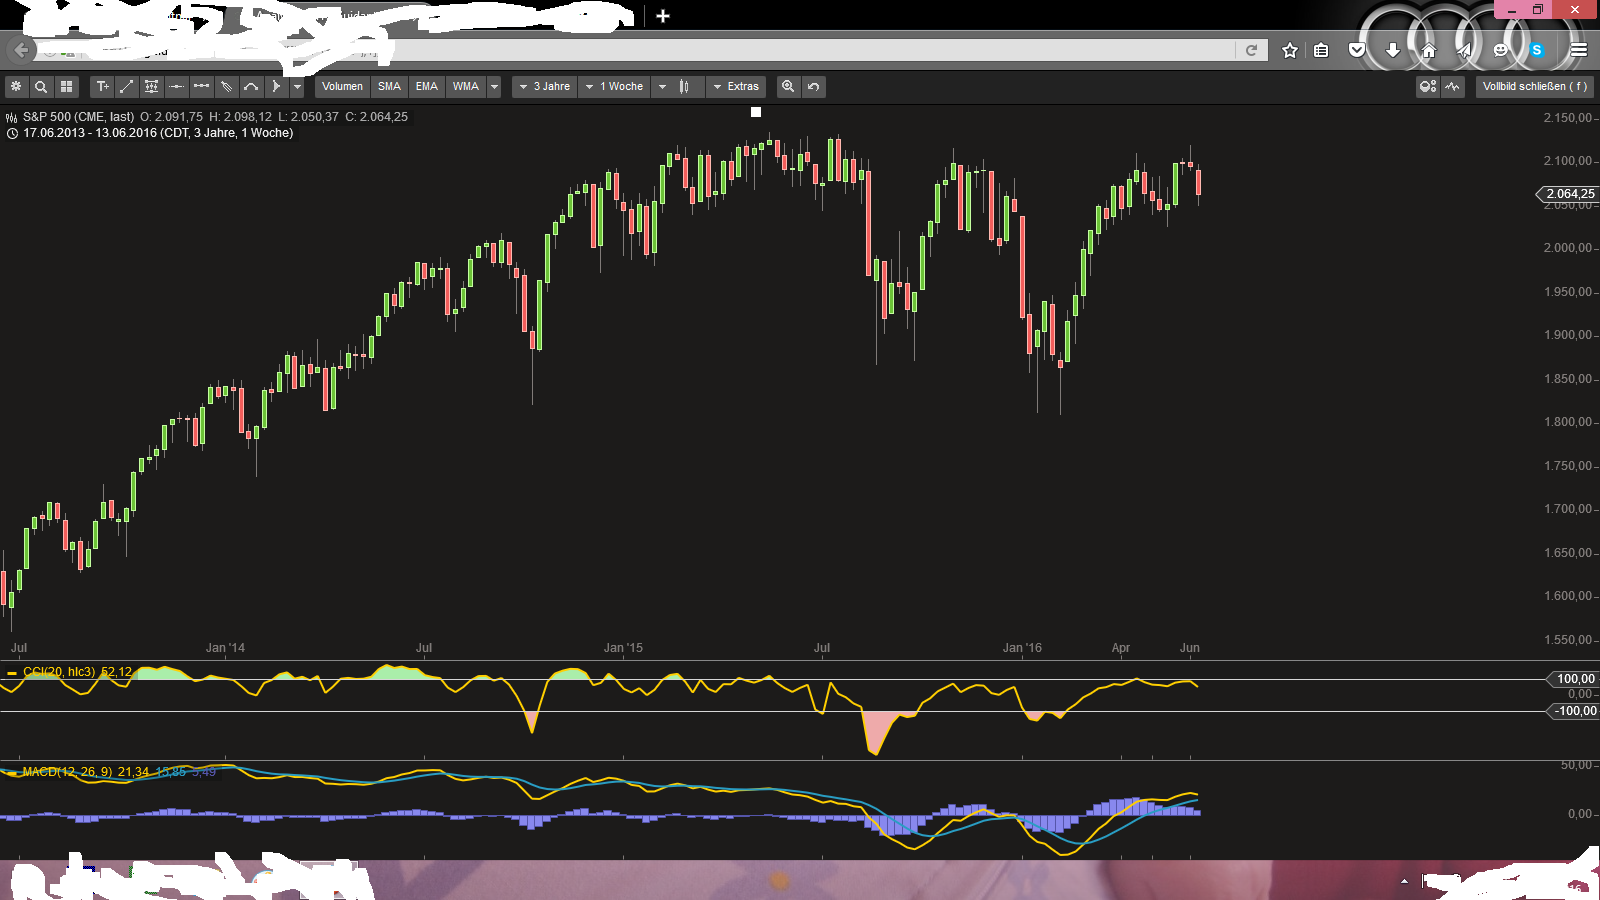The width and height of the screenshot is (1600, 900).
Task: Click the MACD(12, 26, 9) indicator label
Action: [68, 772]
